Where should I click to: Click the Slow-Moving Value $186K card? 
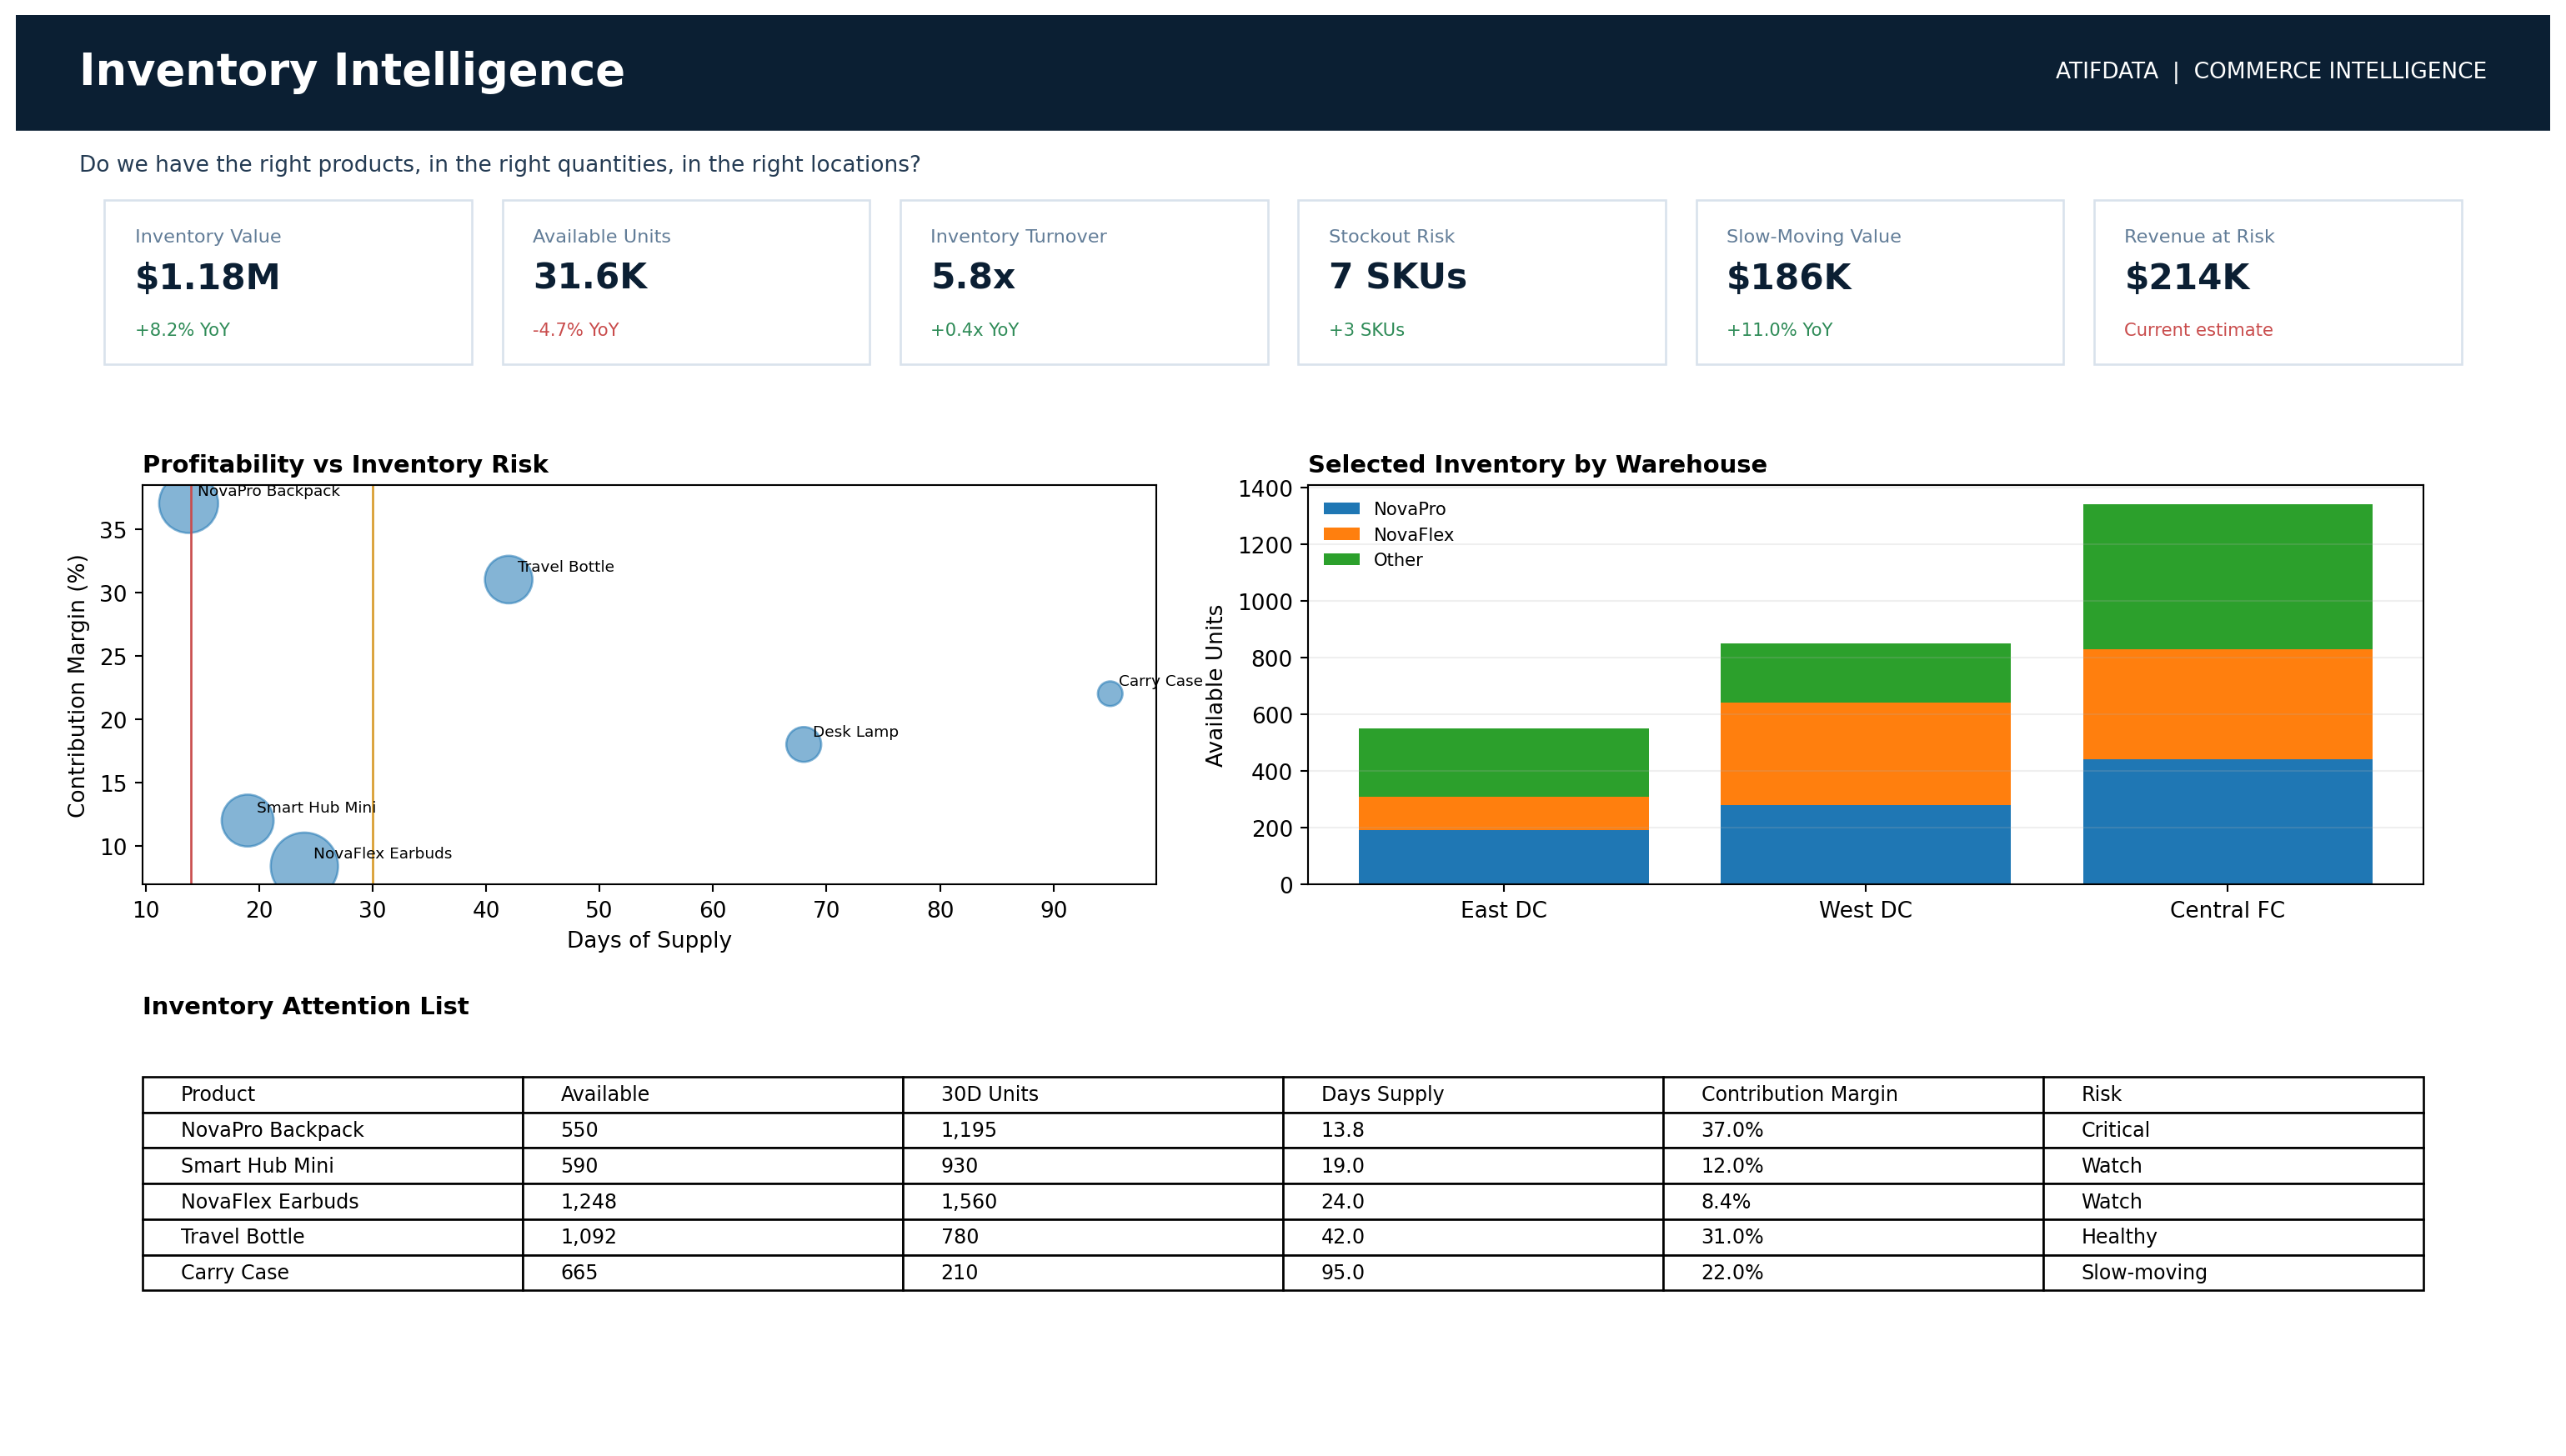(x=1880, y=282)
